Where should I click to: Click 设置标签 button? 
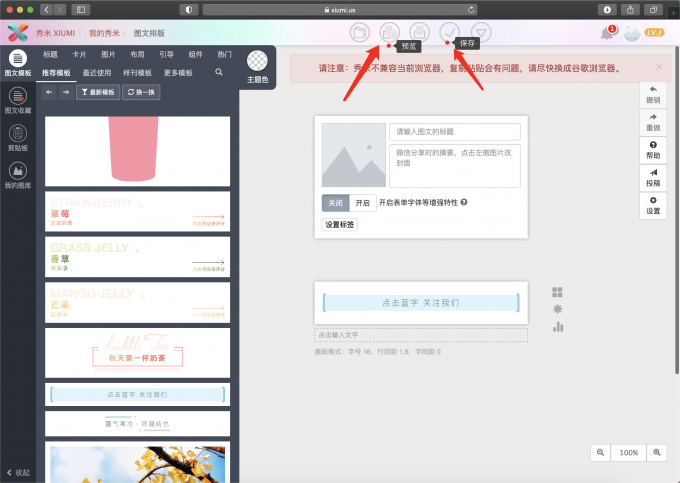click(340, 224)
